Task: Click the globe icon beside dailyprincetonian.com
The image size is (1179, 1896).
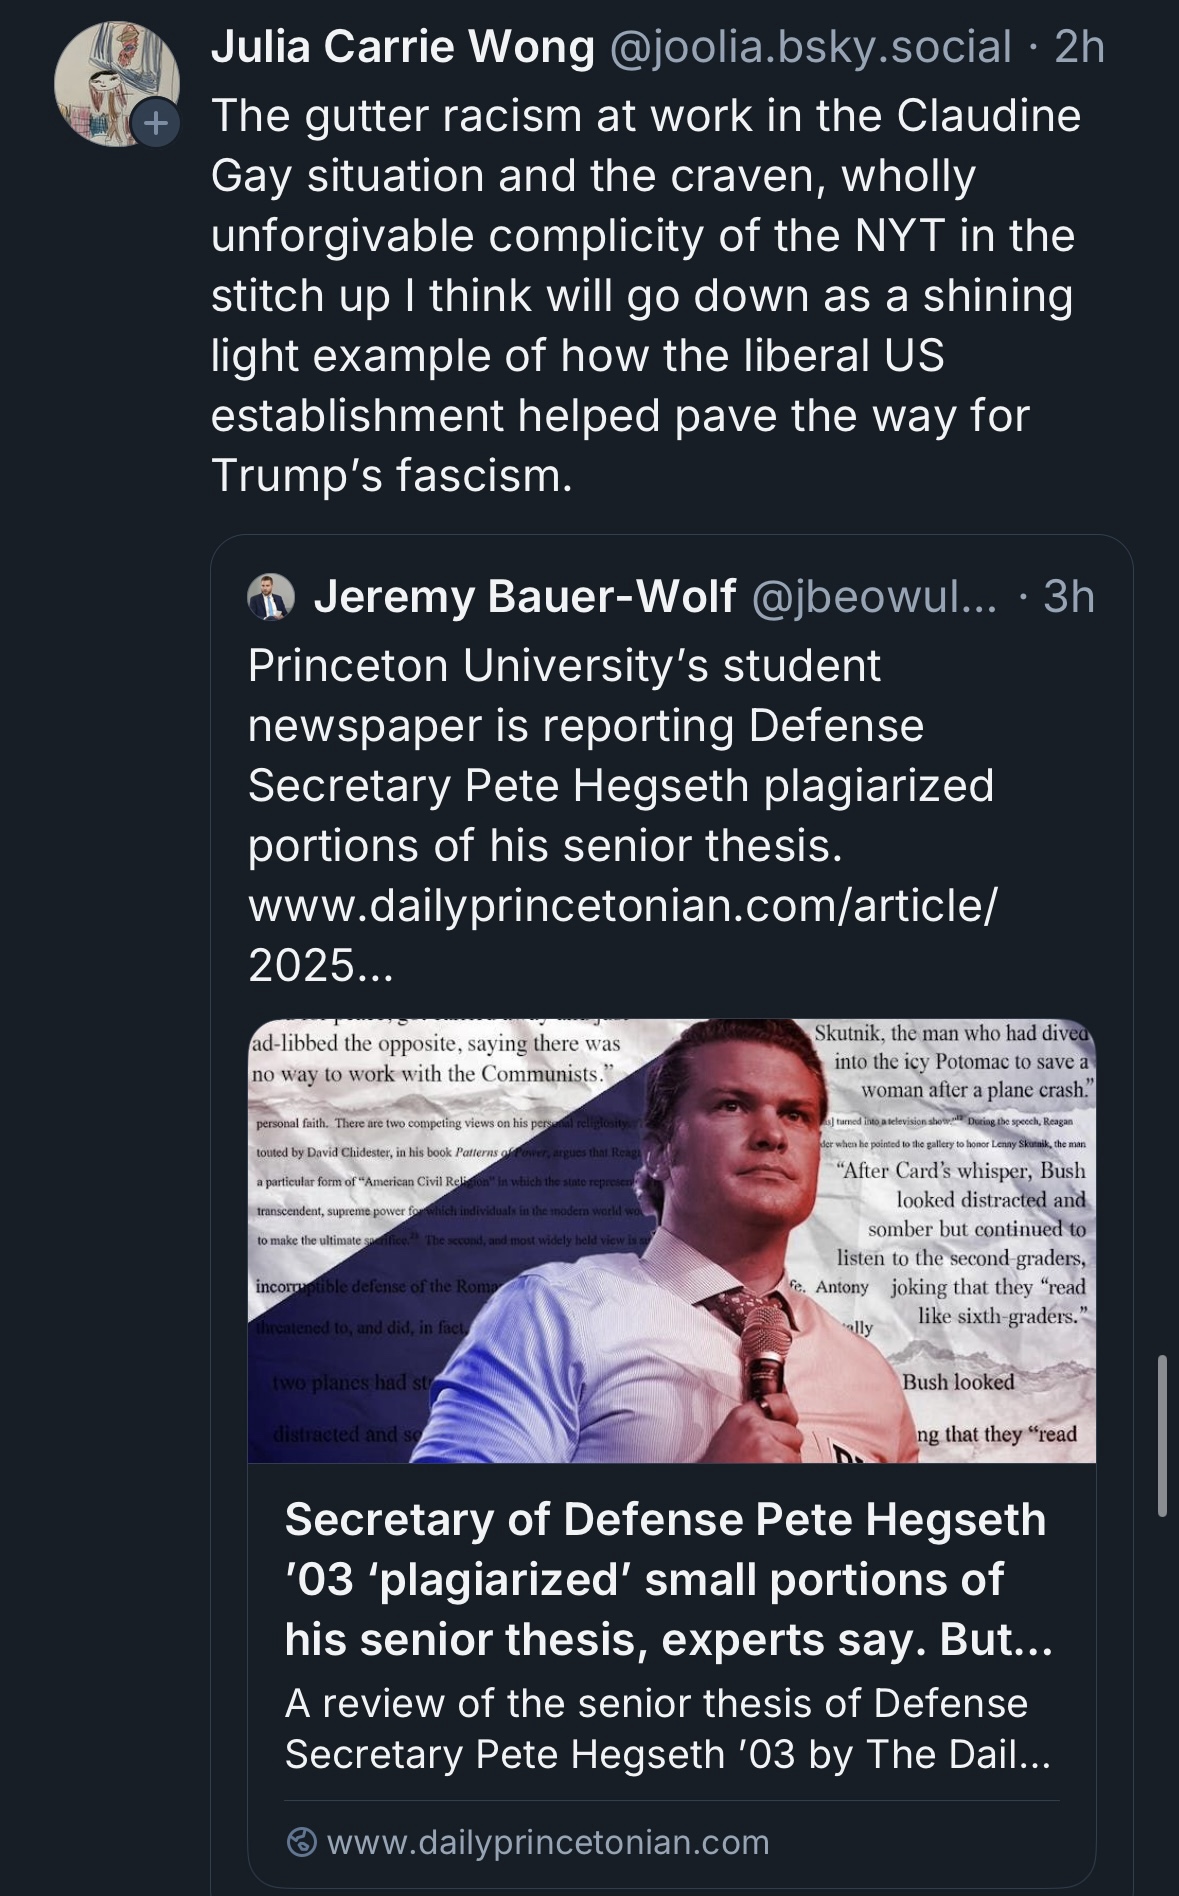Action: pyautogui.click(x=302, y=1841)
